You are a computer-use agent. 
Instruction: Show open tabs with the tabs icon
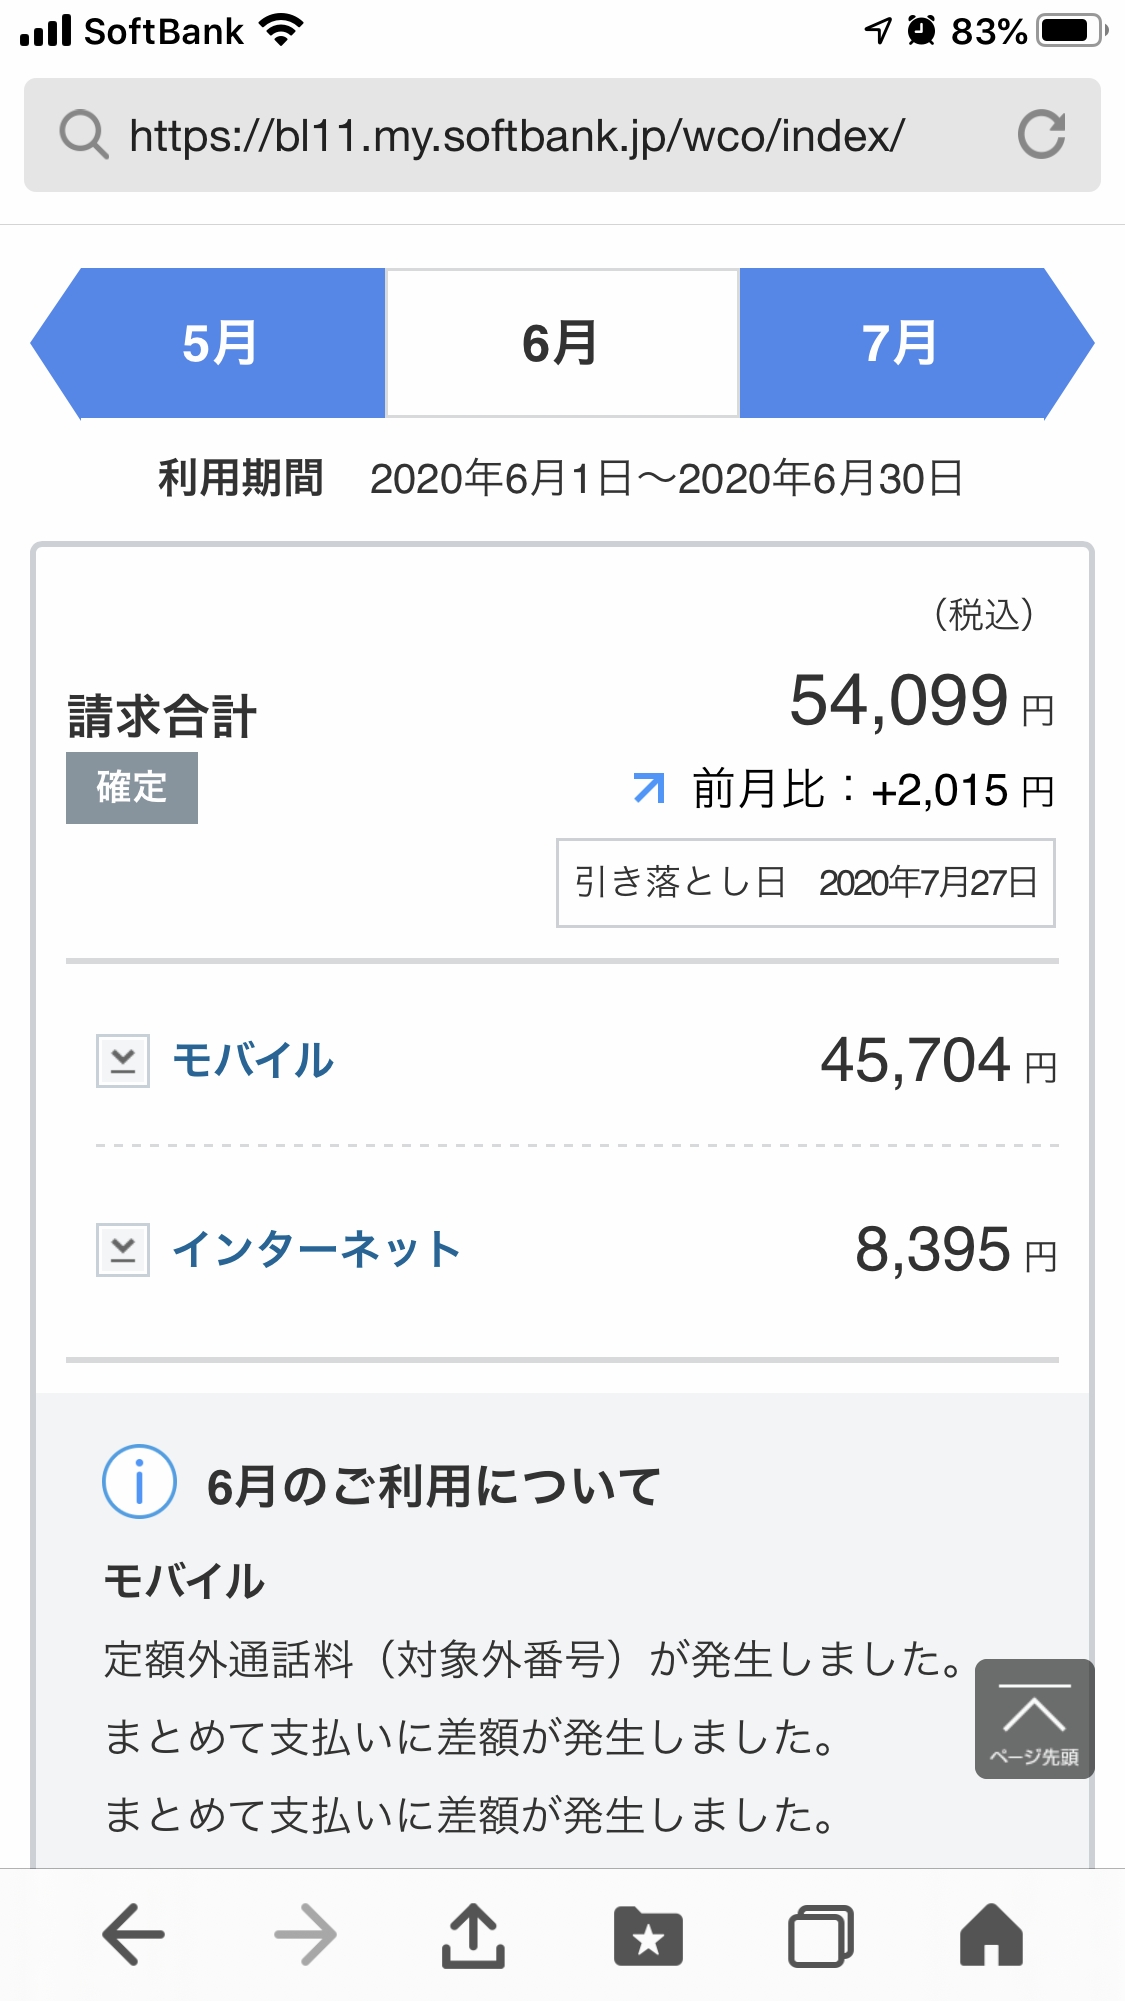click(821, 1936)
